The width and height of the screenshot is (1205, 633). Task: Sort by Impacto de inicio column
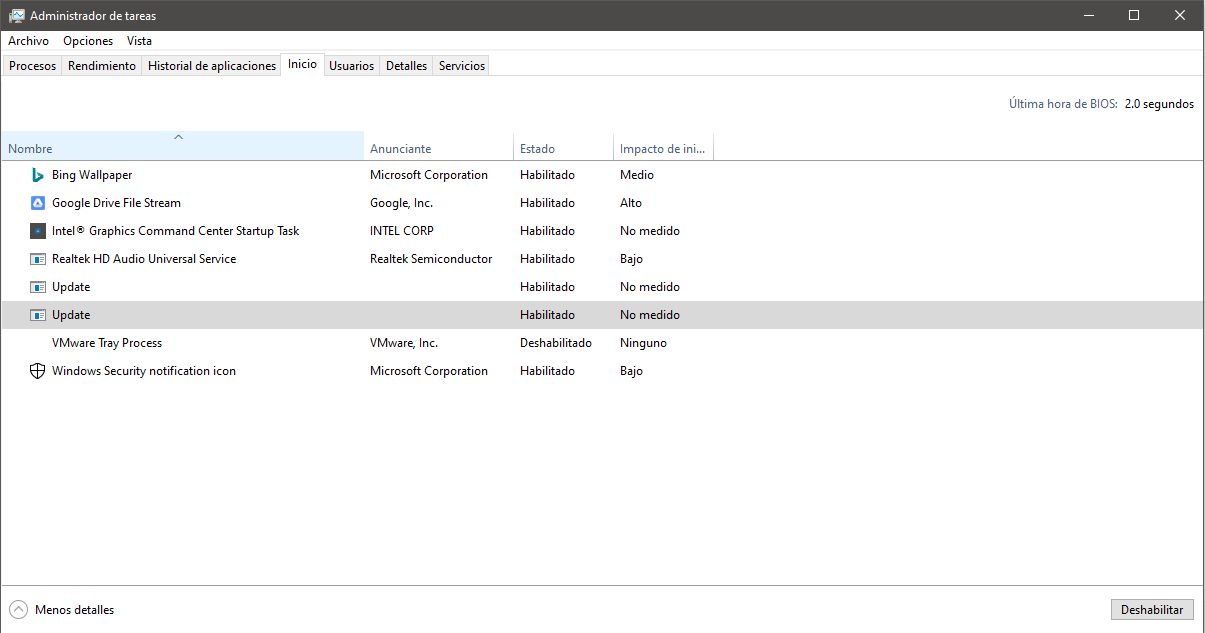click(x=662, y=149)
